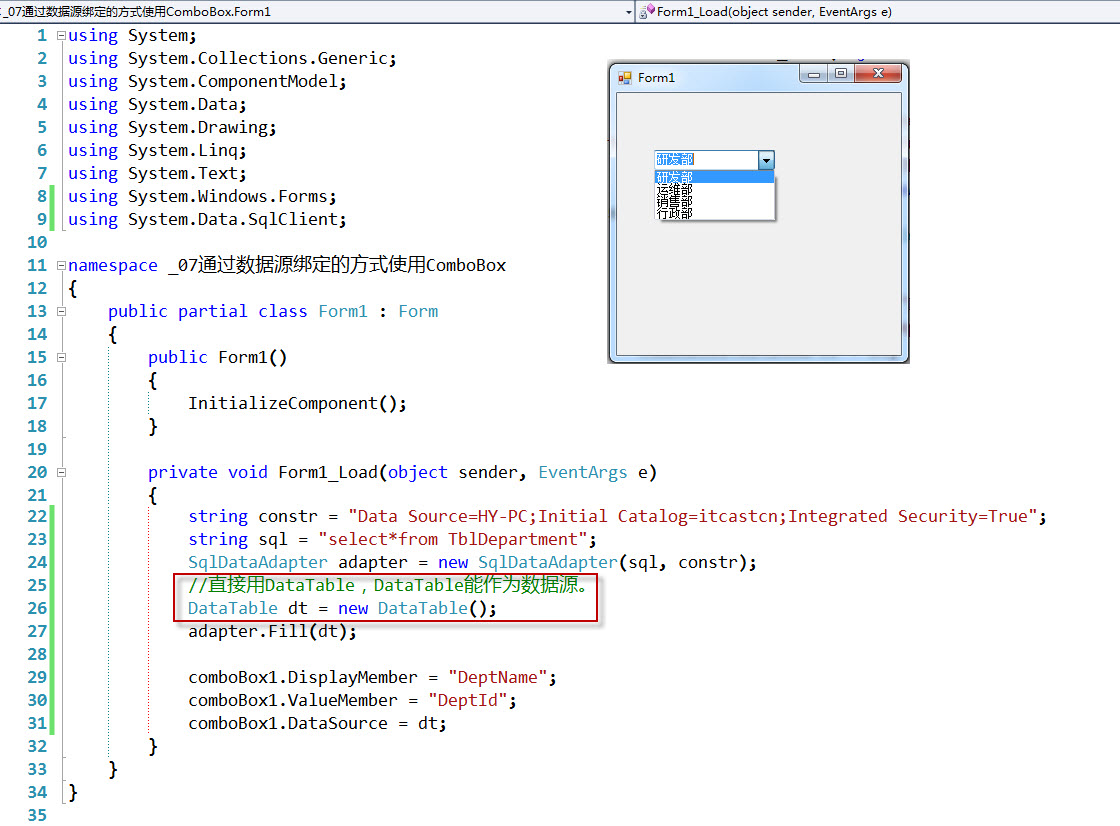Select 运维部 in the dropdown list
The height and width of the screenshot is (826, 1120).
click(x=714, y=189)
